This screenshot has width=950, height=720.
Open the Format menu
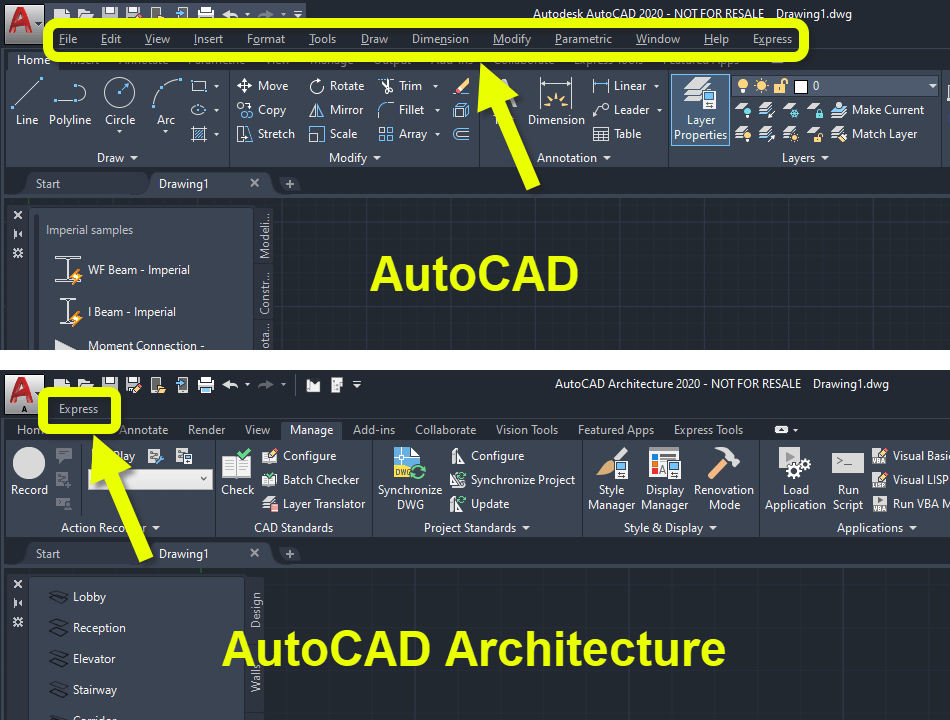(265, 39)
